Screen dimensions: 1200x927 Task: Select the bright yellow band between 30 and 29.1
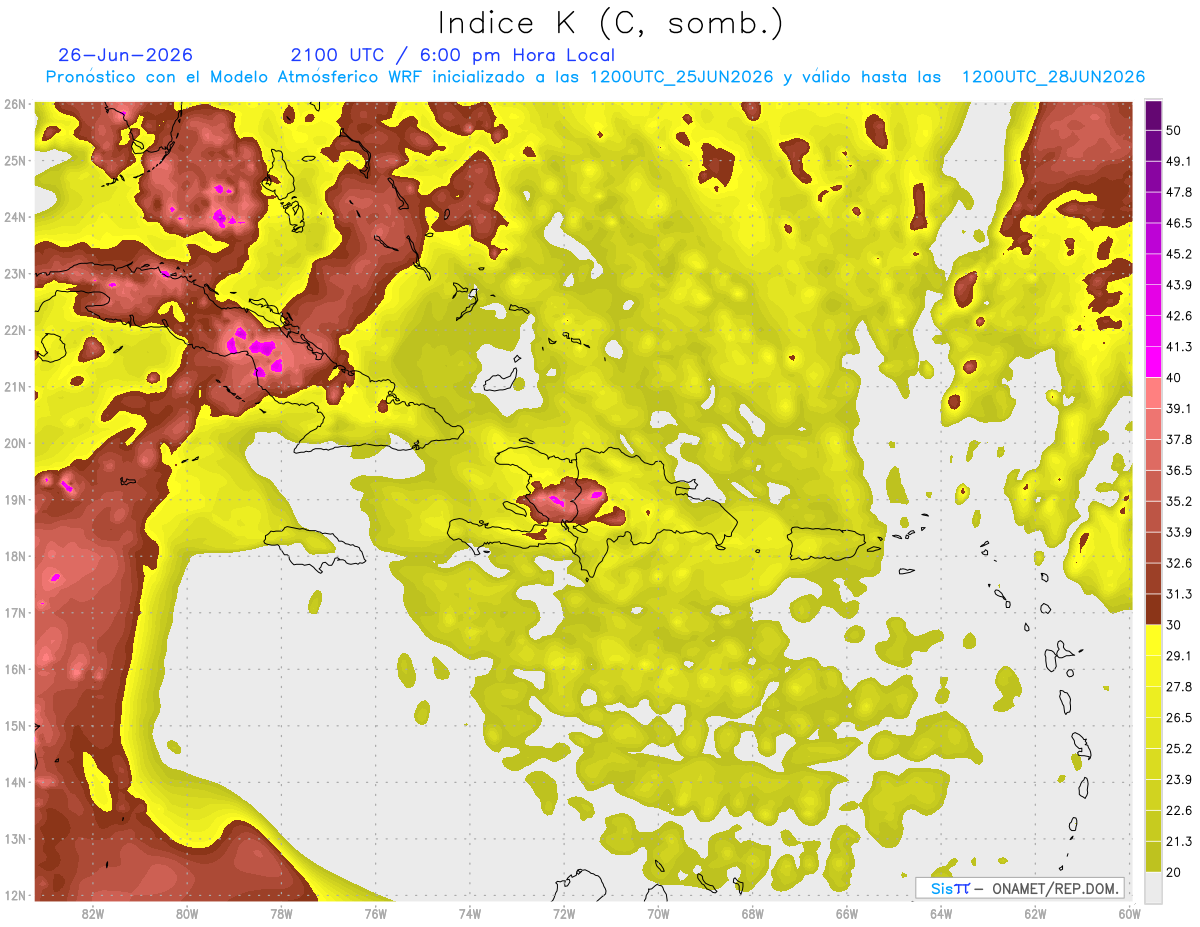tap(1153, 640)
